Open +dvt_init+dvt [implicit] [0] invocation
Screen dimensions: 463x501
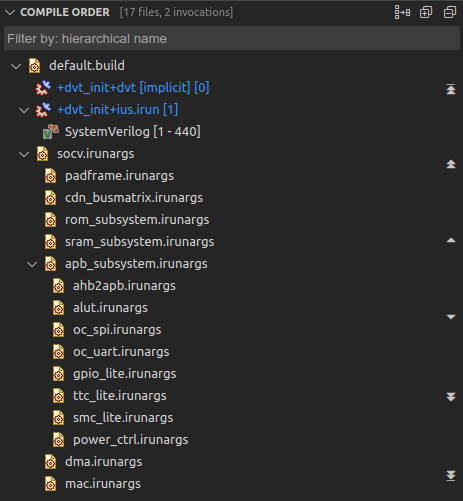(x=133, y=88)
